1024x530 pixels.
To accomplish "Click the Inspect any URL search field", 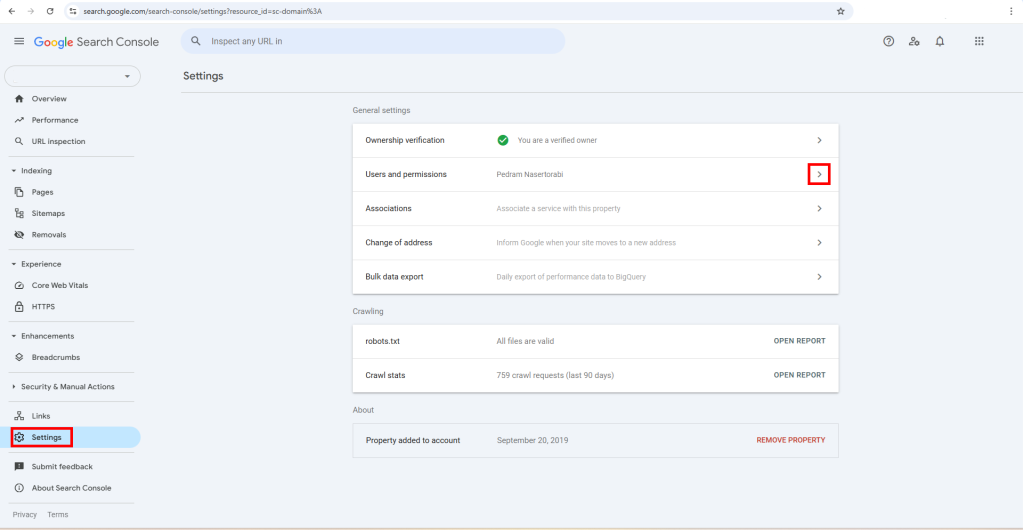I will 380,41.
